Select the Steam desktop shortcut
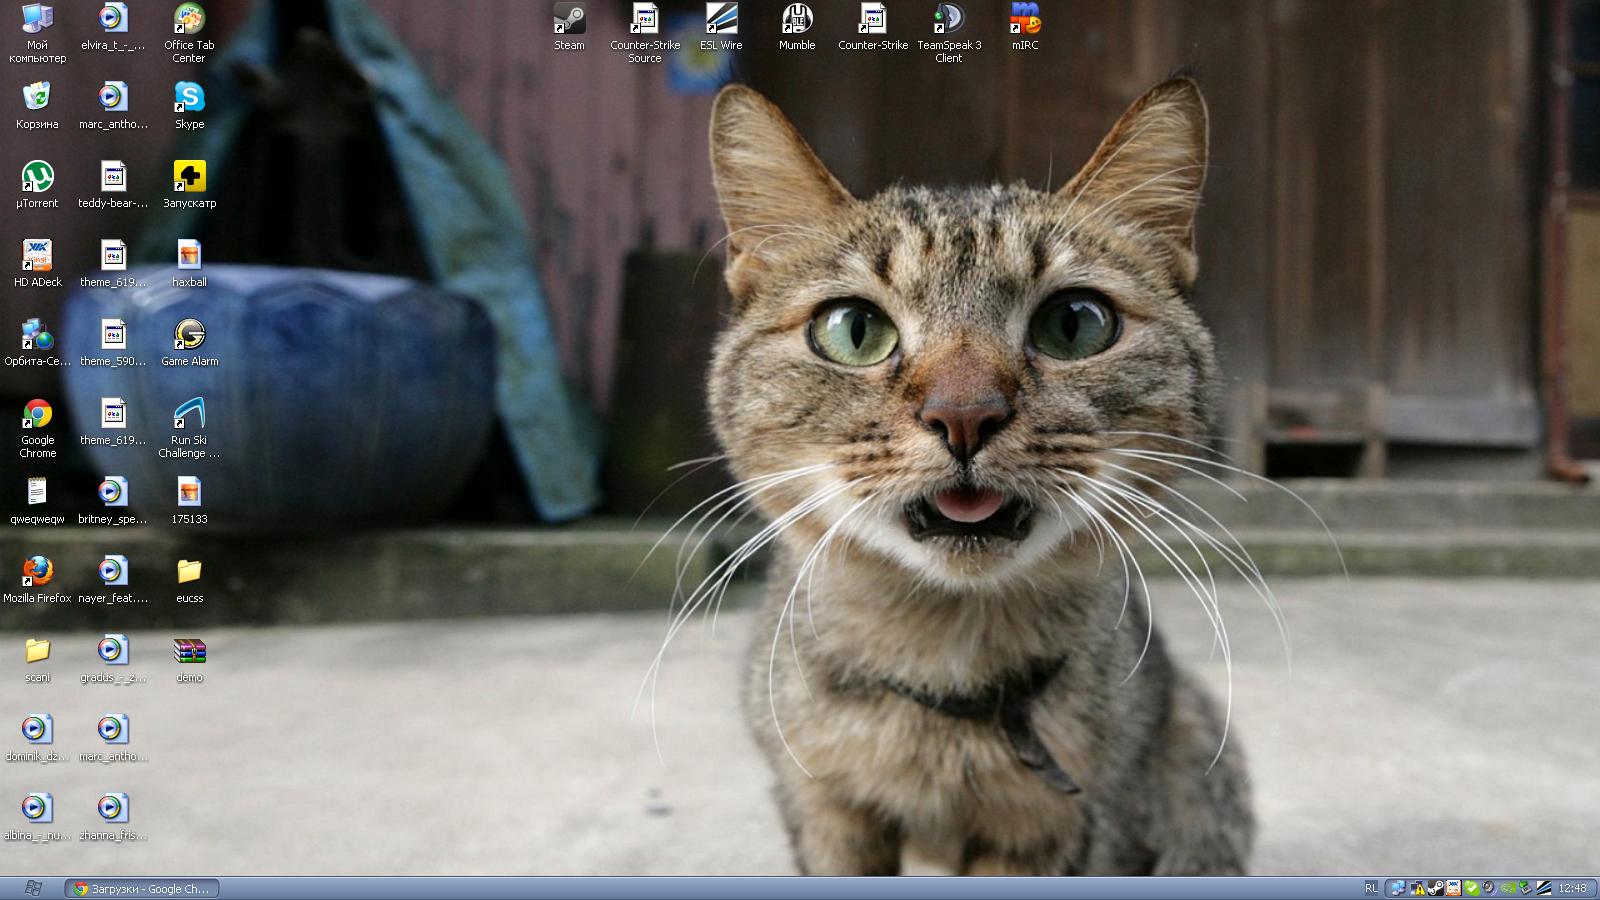Image resolution: width=1600 pixels, height=900 pixels. coord(569,20)
